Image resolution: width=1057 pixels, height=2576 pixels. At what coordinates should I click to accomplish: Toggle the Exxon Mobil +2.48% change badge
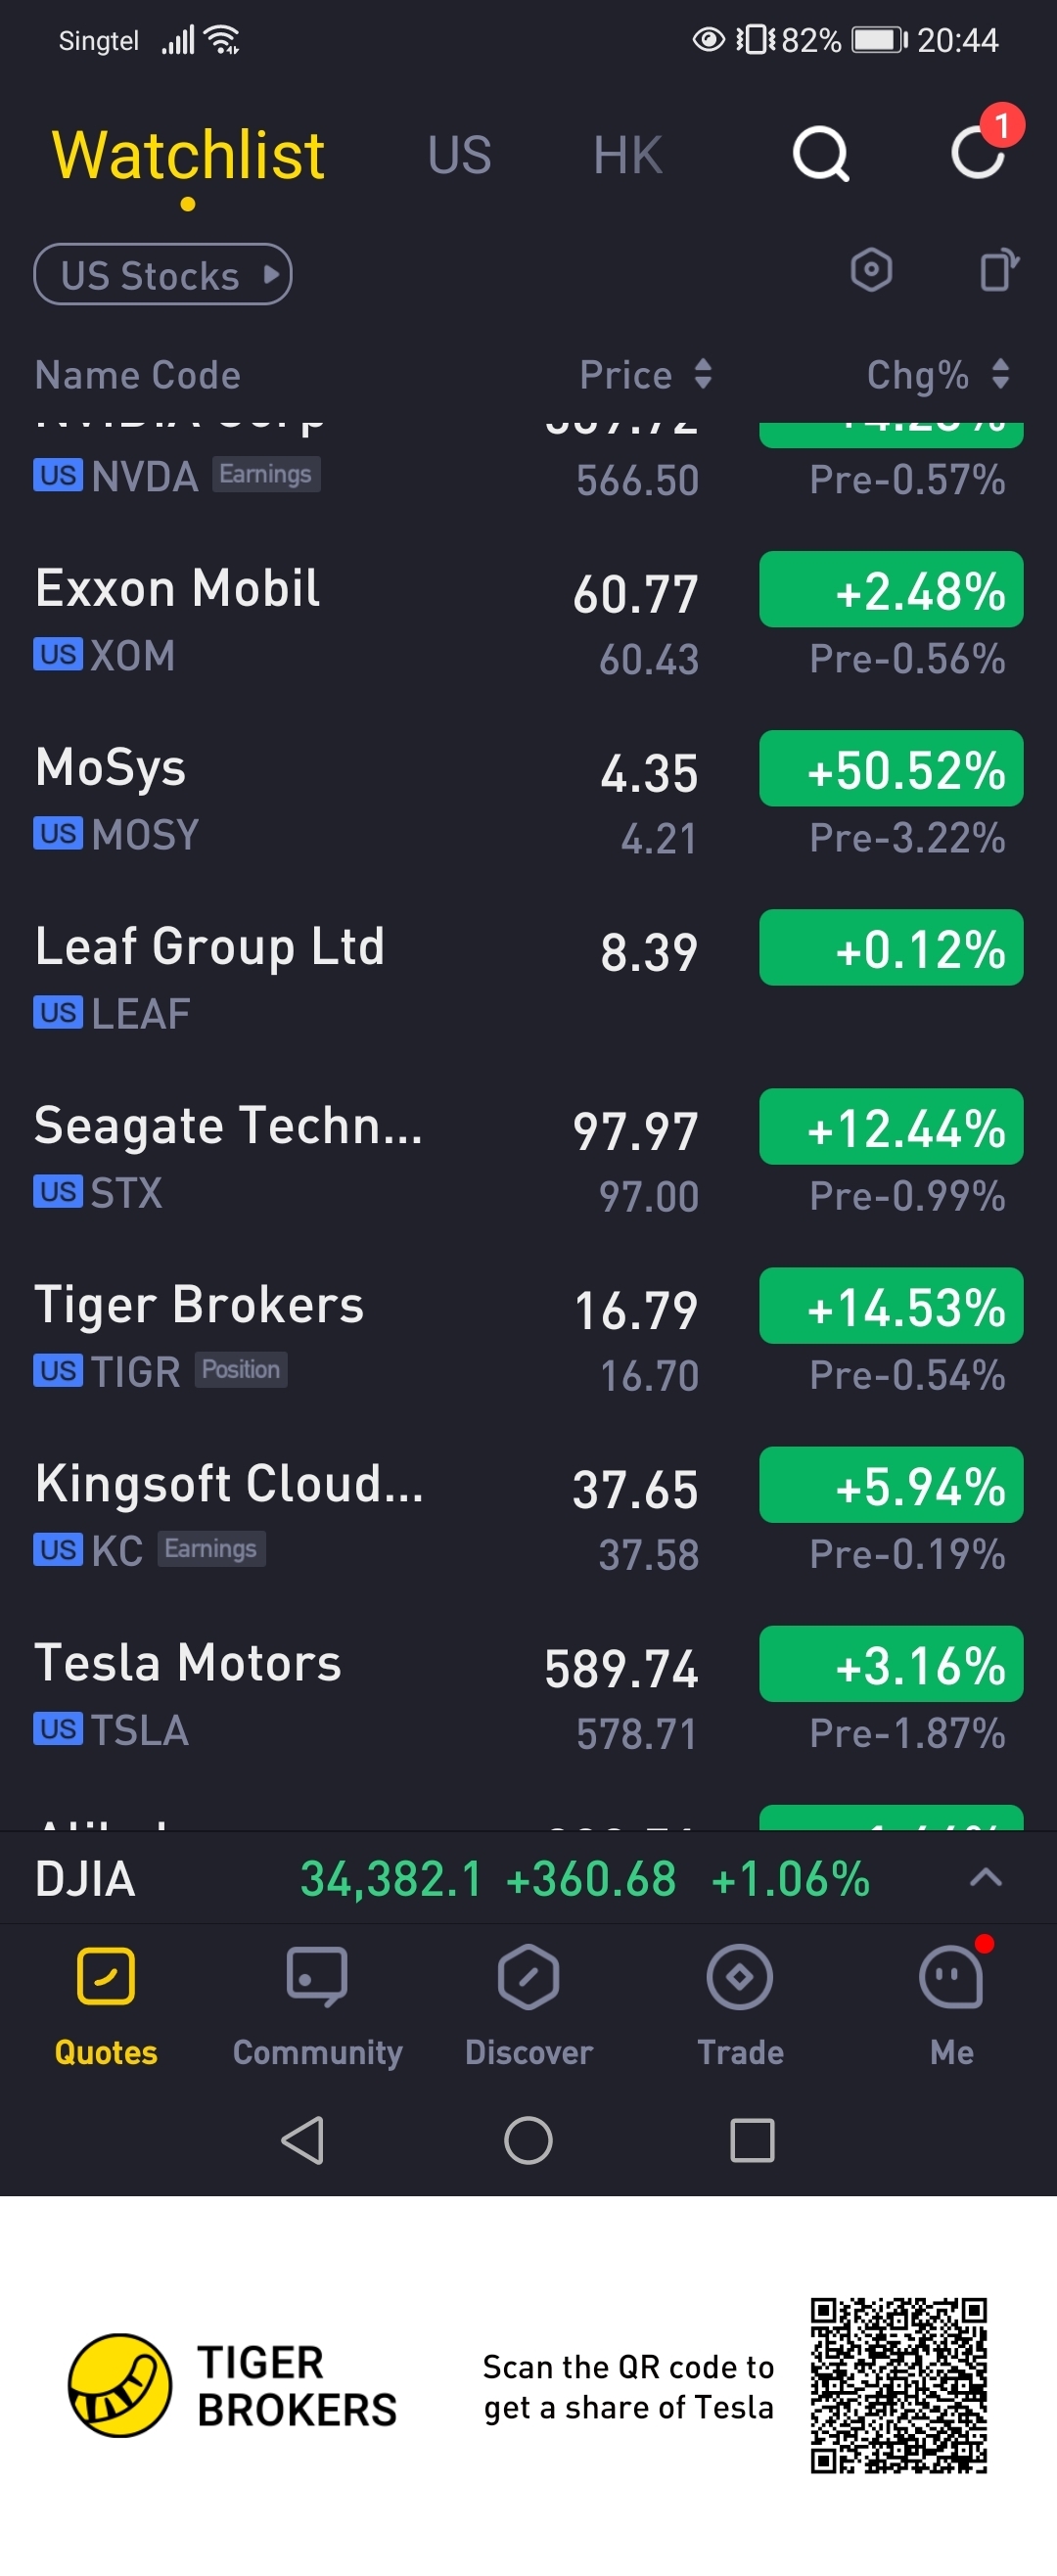click(x=891, y=590)
